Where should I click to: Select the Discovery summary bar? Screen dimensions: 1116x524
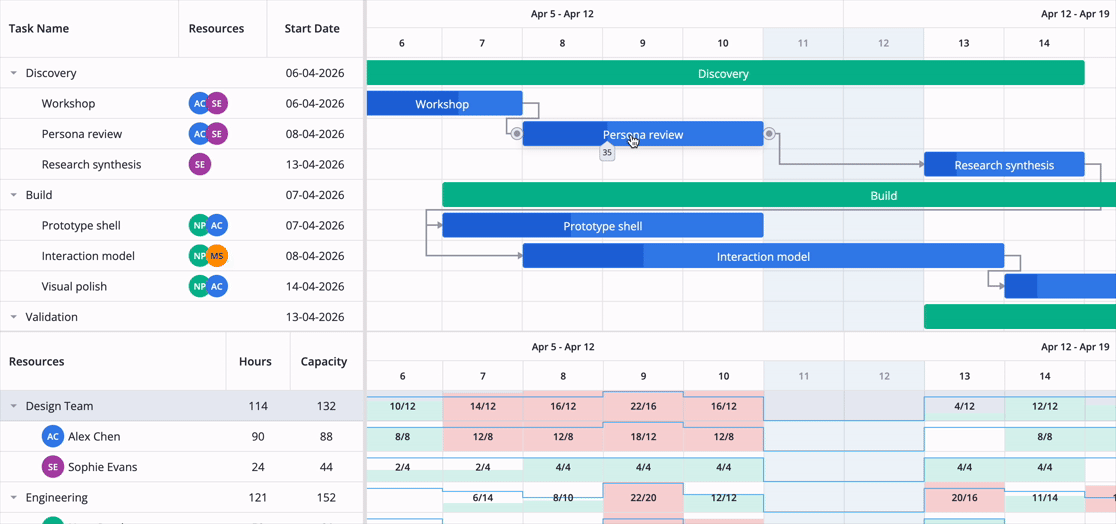725,73
